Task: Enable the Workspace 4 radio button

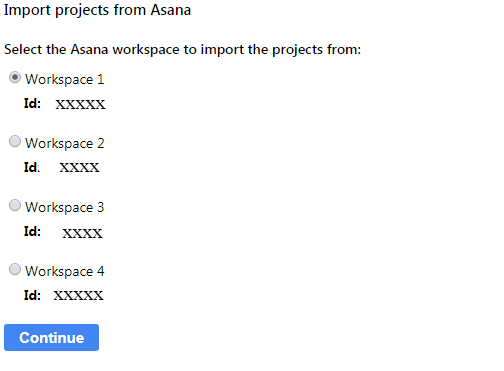Action: click(15, 269)
